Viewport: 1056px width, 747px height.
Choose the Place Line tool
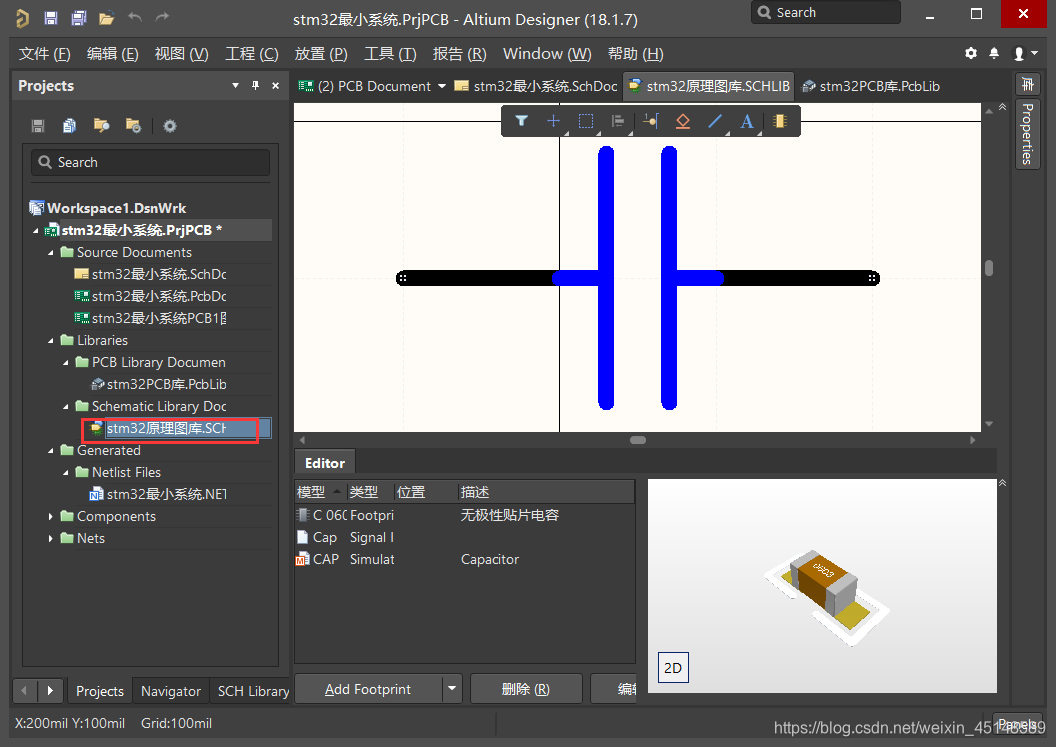[x=715, y=121]
